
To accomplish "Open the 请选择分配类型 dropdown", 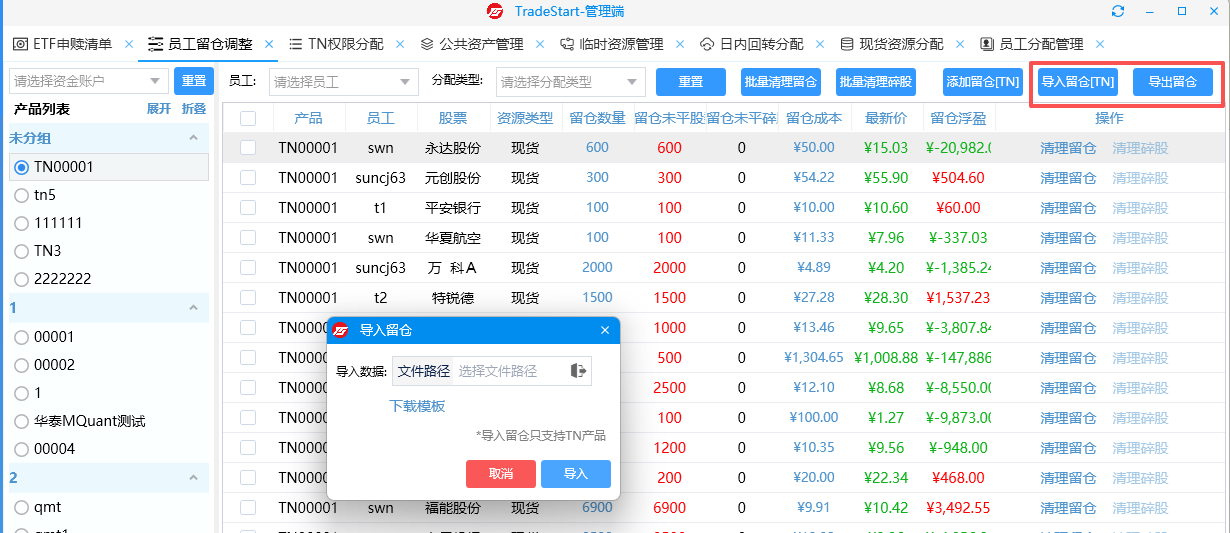I will [570, 81].
